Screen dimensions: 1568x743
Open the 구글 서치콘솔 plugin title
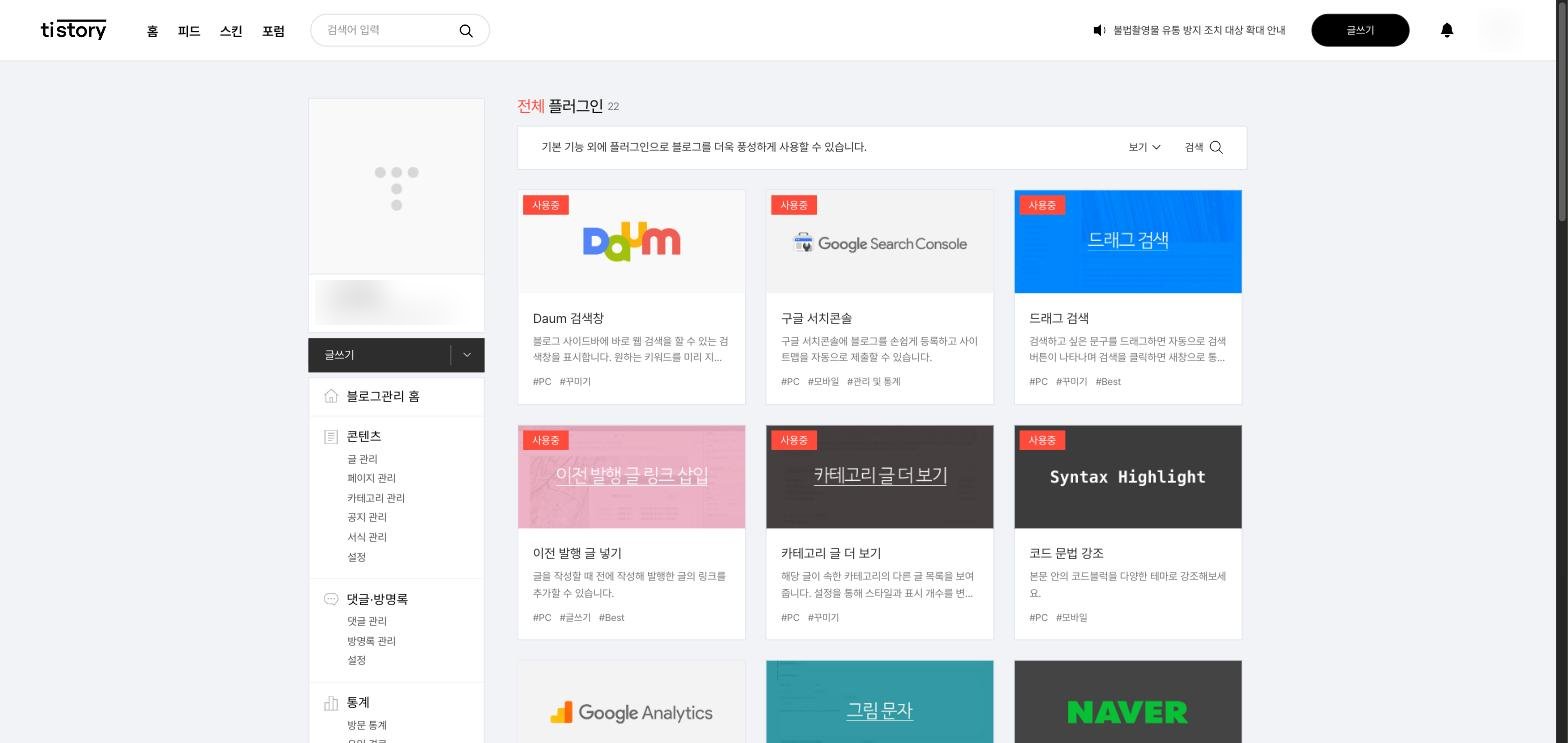[816, 318]
